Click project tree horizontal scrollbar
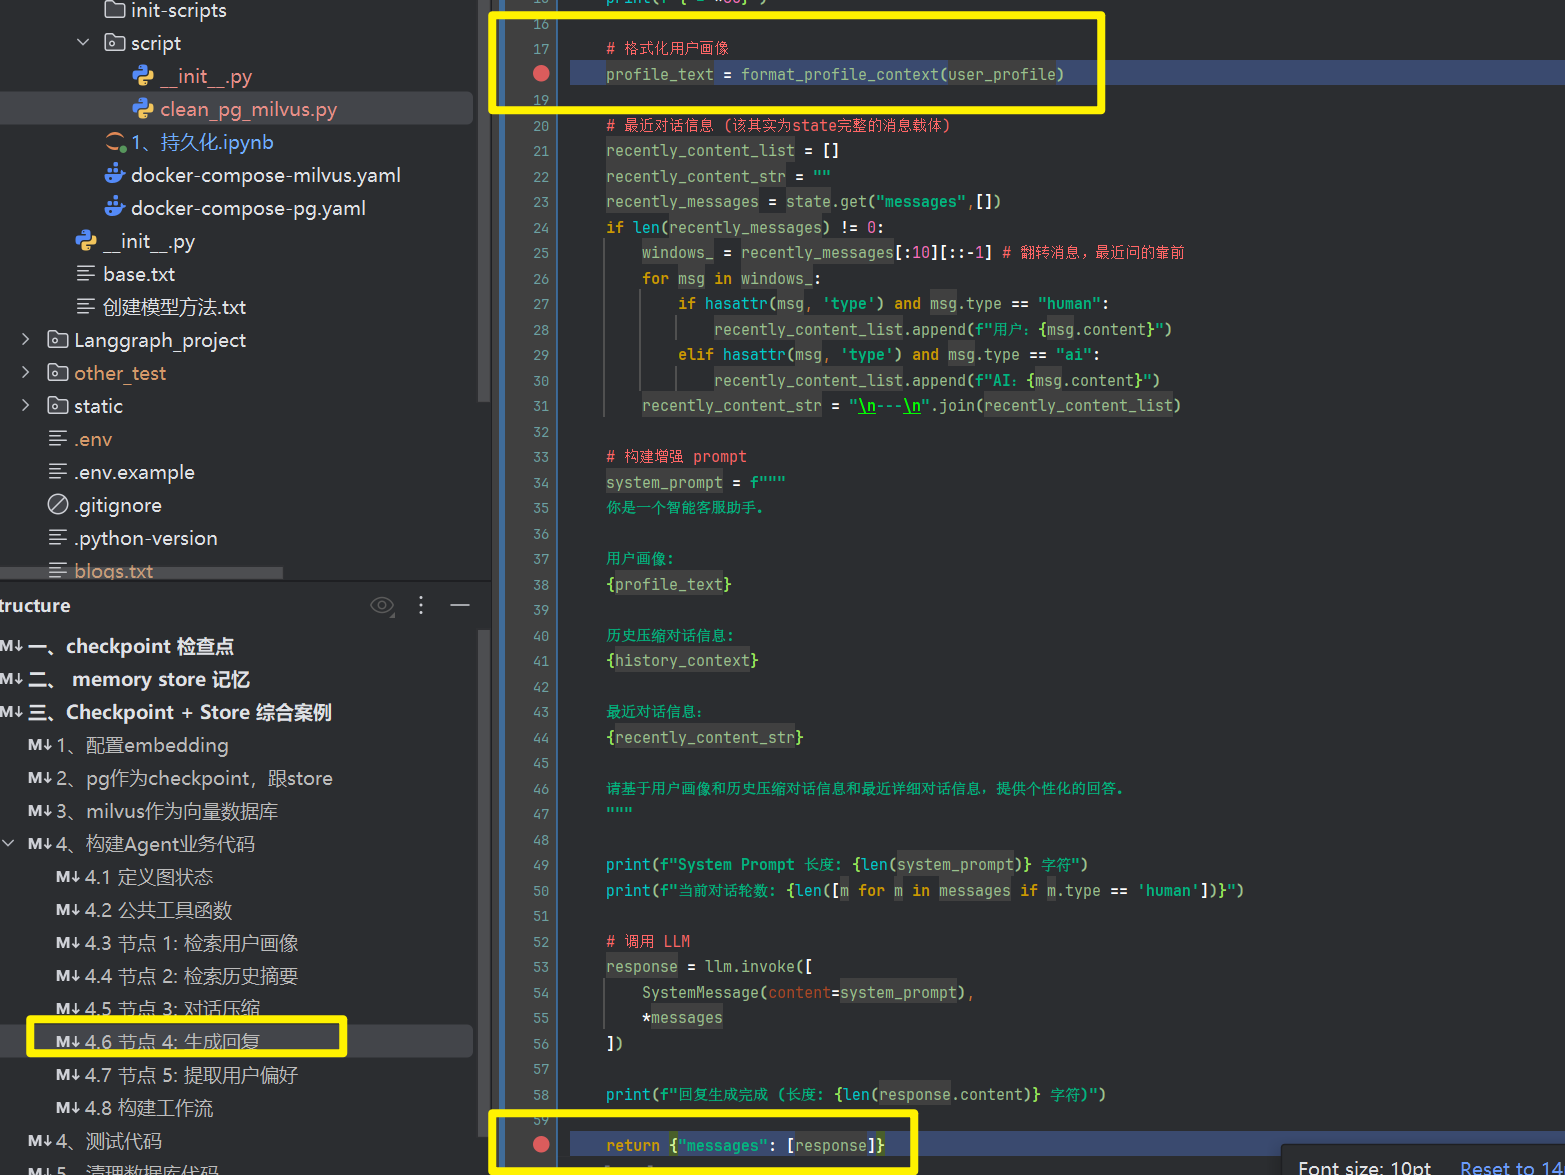Image resolution: width=1565 pixels, height=1175 pixels. [x=141, y=573]
